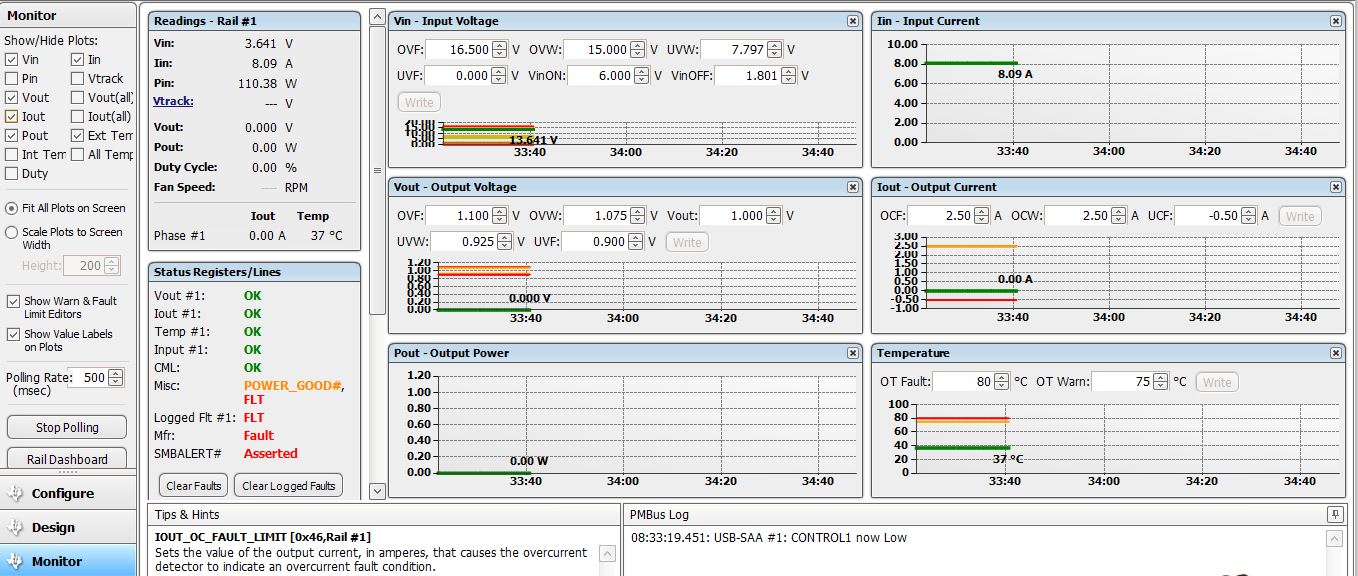
Task: Click the Vout UVF field showing 0.900
Action: click(596, 241)
